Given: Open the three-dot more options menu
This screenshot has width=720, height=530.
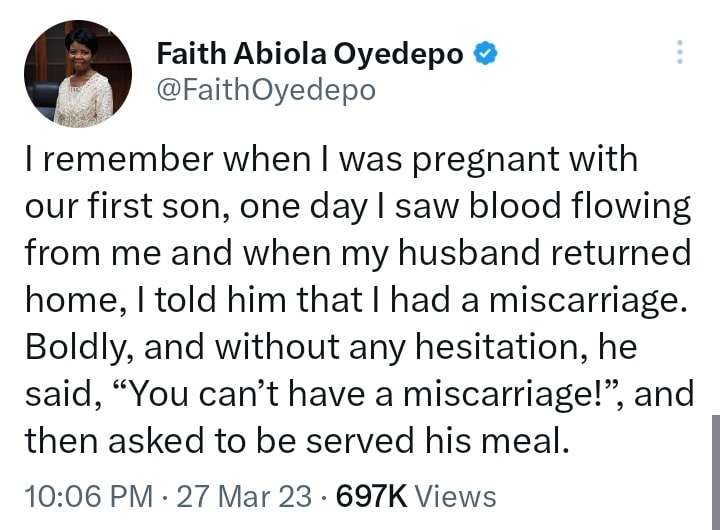Looking at the screenshot, I should (x=680, y=52).
